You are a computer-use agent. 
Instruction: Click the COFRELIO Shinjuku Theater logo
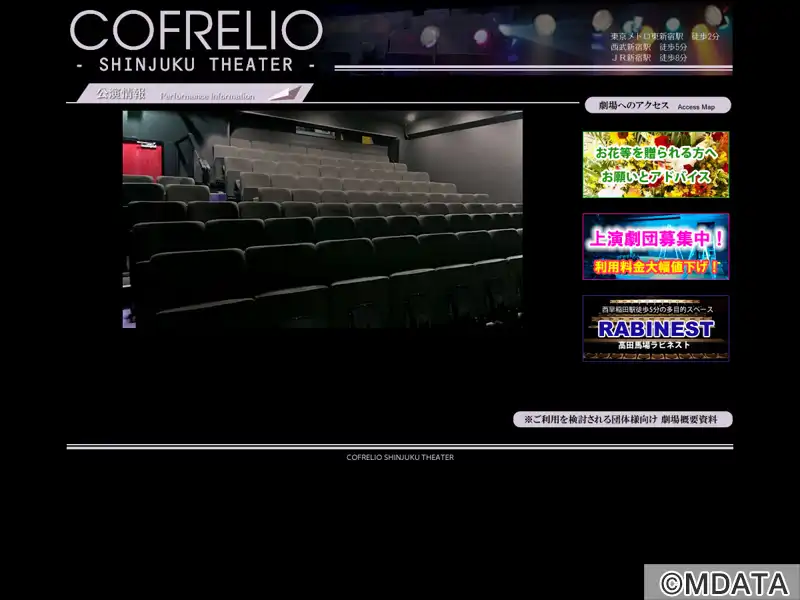click(x=196, y=41)
